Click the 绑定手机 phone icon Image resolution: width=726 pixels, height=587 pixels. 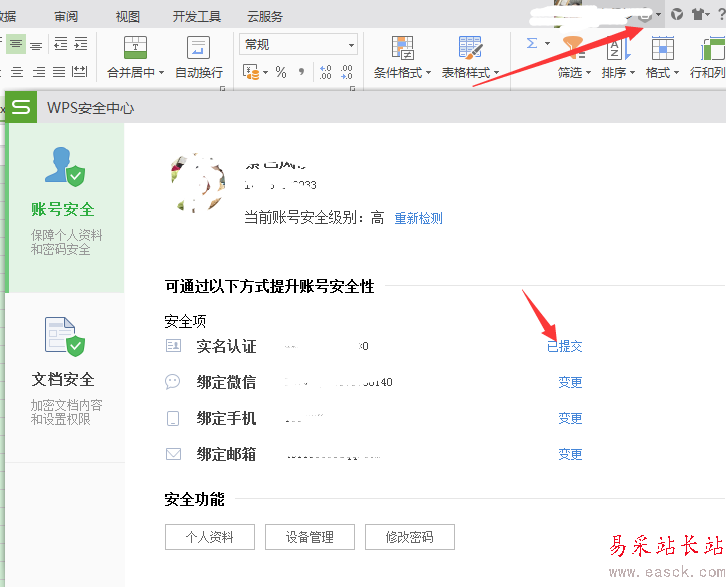click(173, 418)
